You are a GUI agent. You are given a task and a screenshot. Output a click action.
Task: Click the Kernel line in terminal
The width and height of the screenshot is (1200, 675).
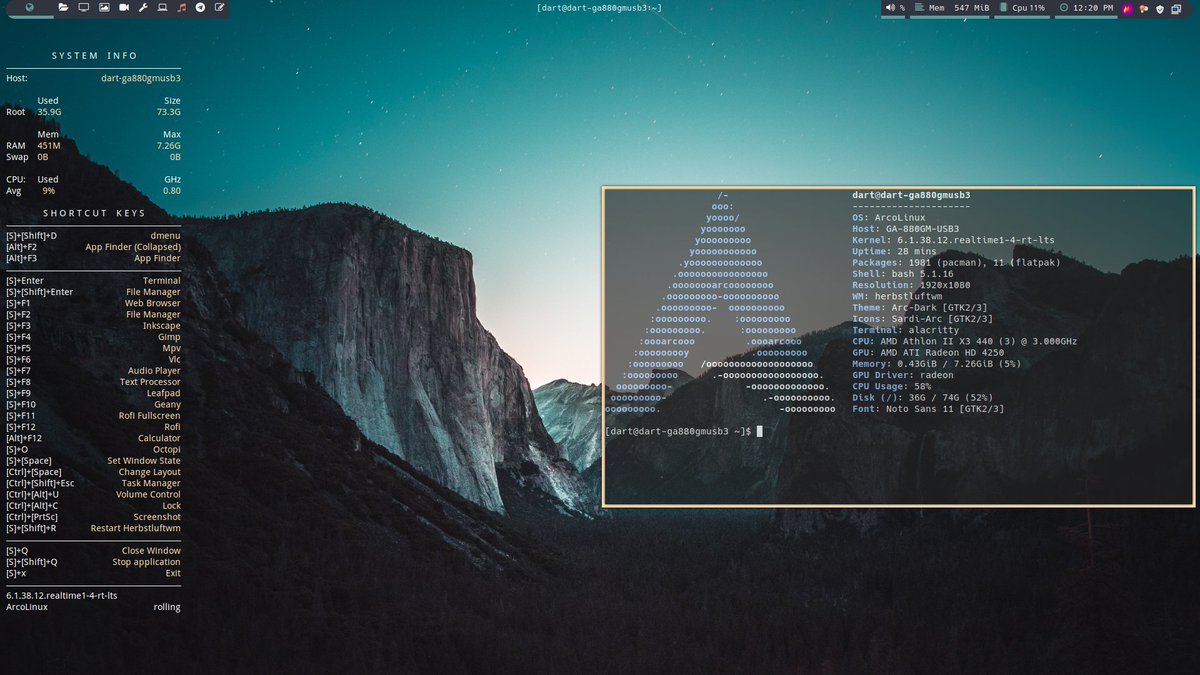tap(953, 240)
